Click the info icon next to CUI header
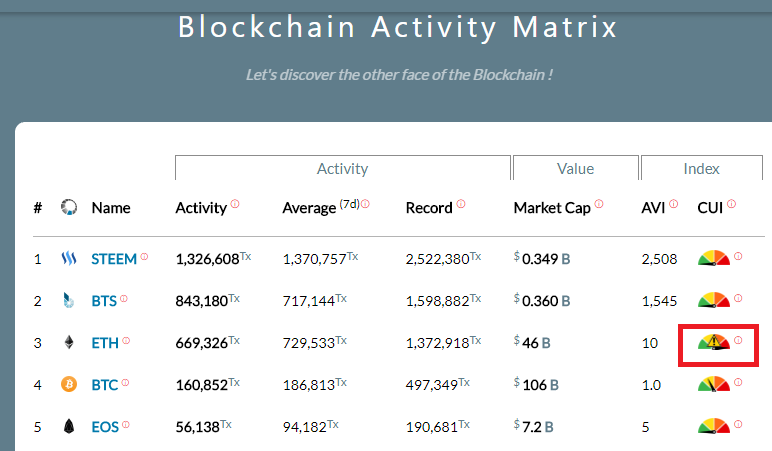772x451 pixels. [x=731, y=204]
